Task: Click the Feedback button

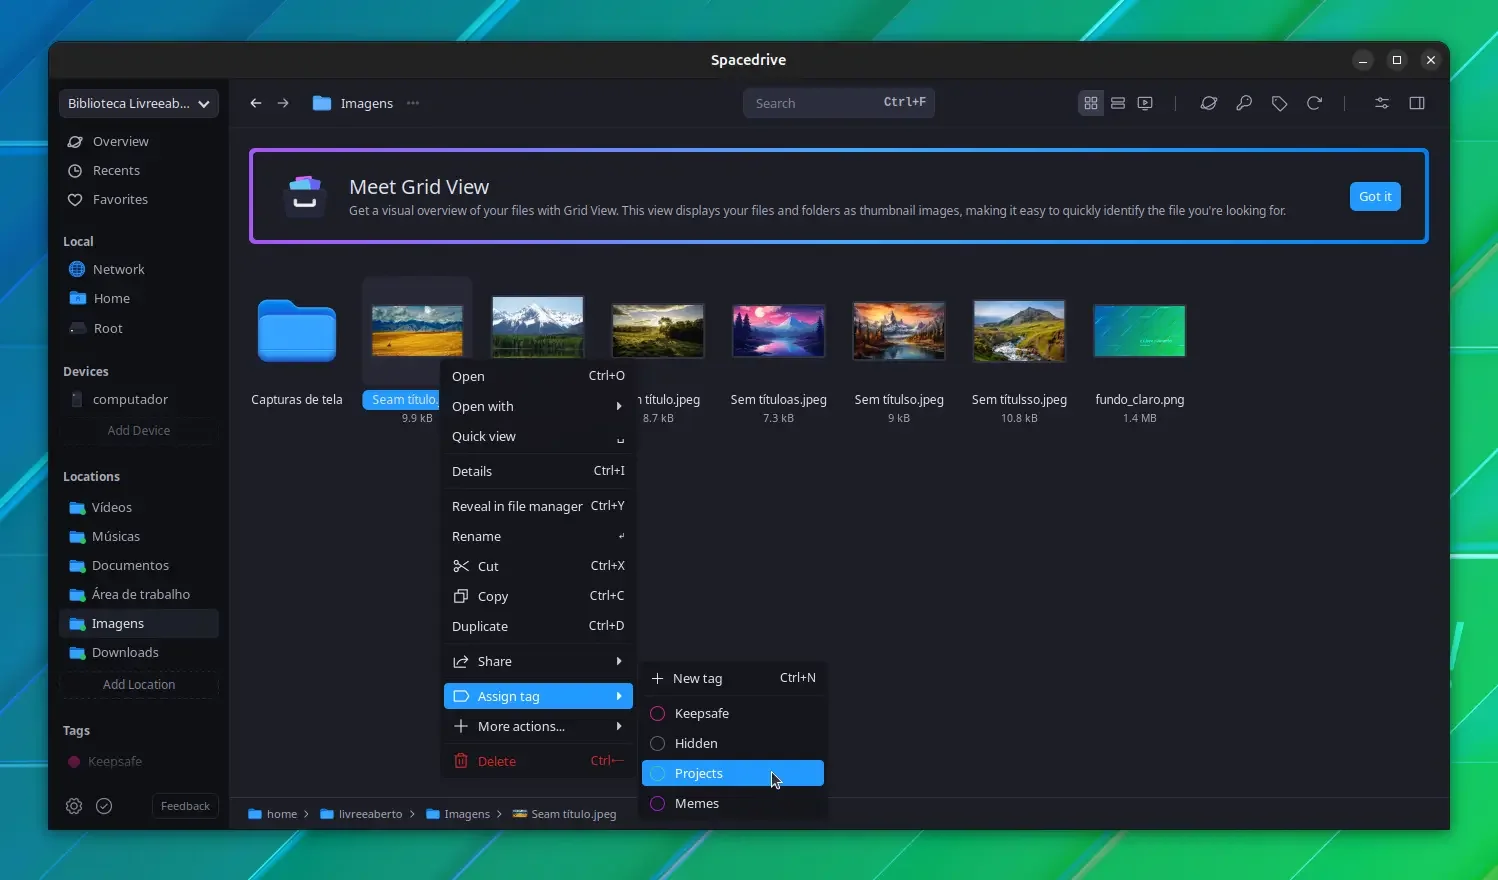Action: (x=185, y=806)
